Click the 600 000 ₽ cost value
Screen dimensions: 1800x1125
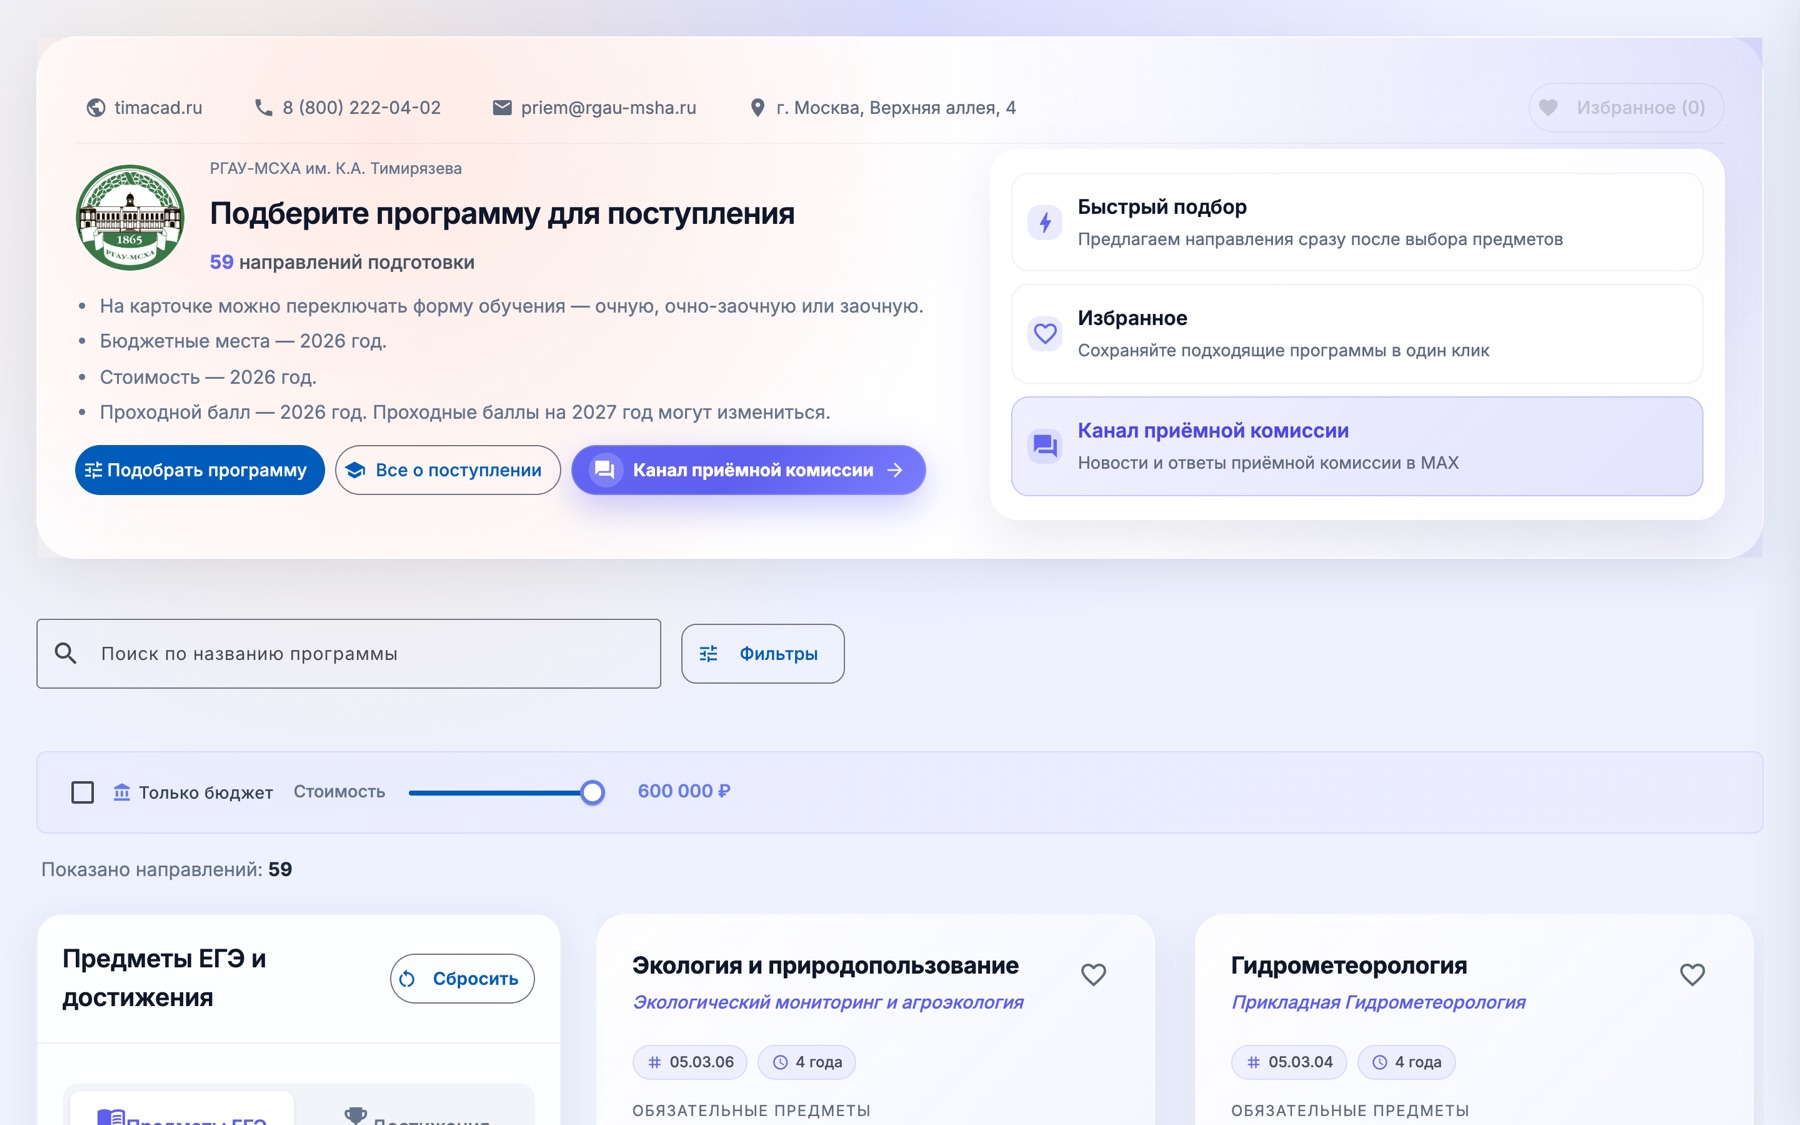click(684, 791)
